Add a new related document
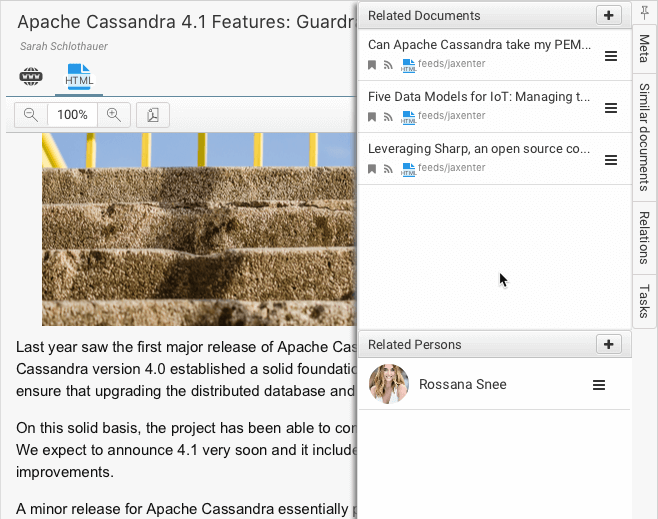The height and width of the screenshot is (519, 658). coord(608,15)
